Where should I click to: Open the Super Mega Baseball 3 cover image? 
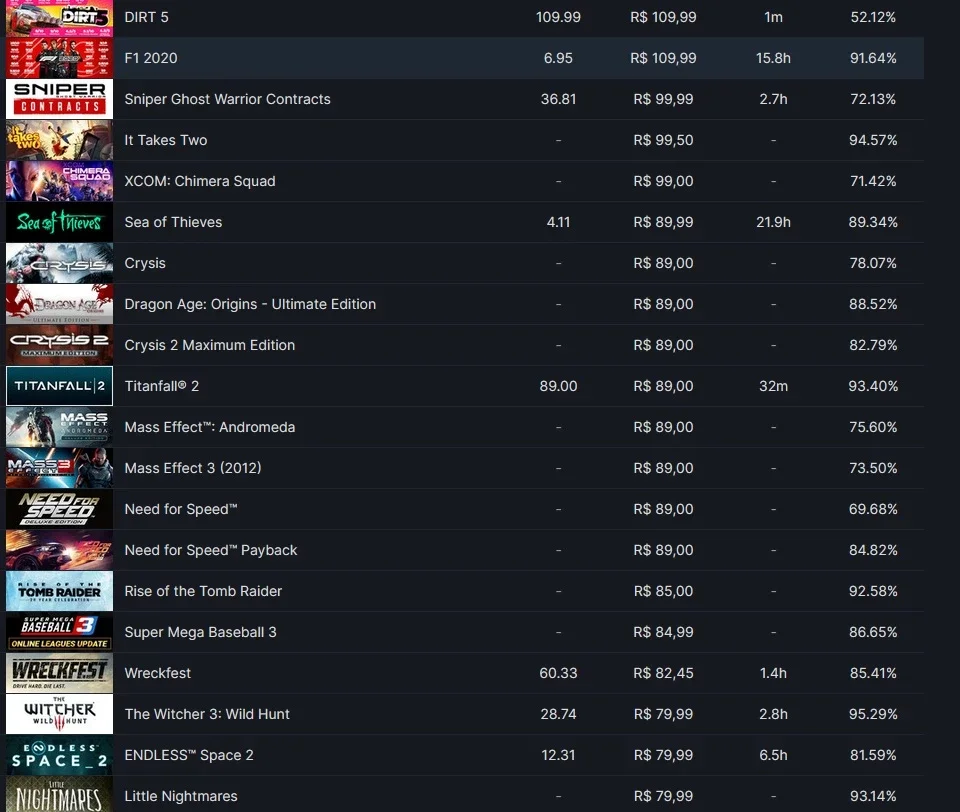point(59,632)
